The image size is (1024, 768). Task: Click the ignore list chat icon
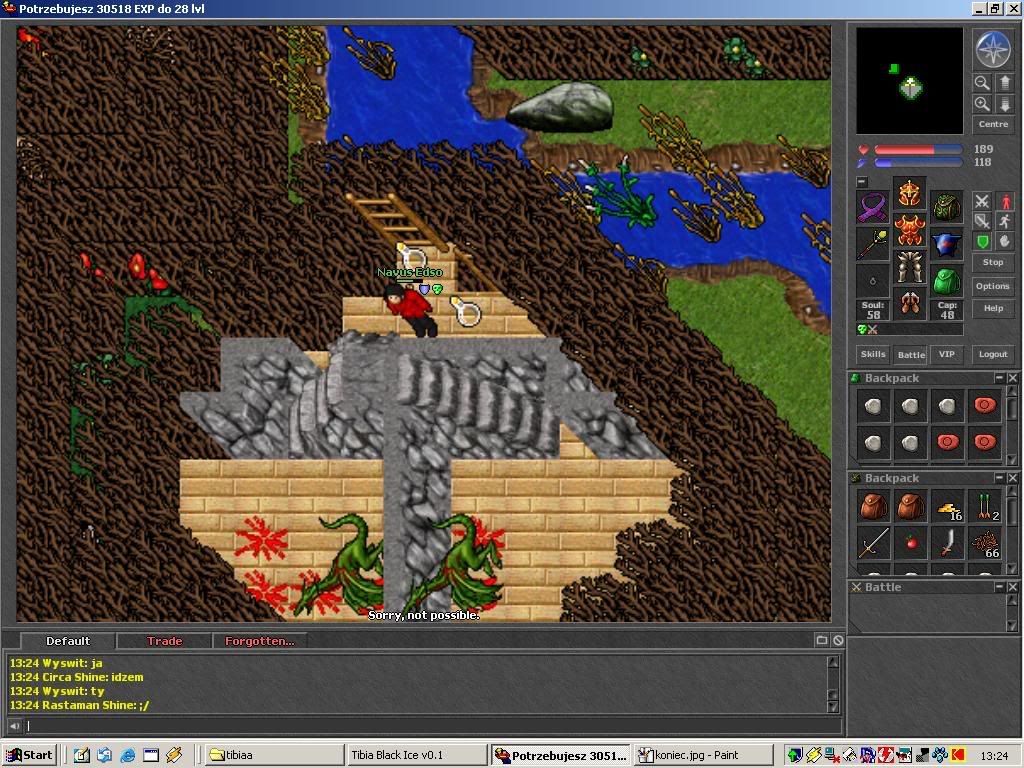(x=838, y=641)
